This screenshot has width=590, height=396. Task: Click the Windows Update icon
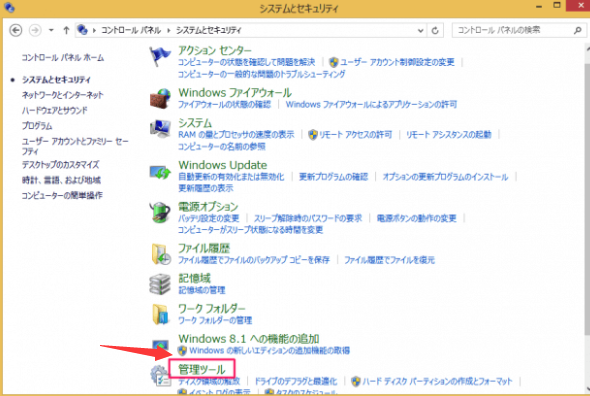tap(160, 172)
